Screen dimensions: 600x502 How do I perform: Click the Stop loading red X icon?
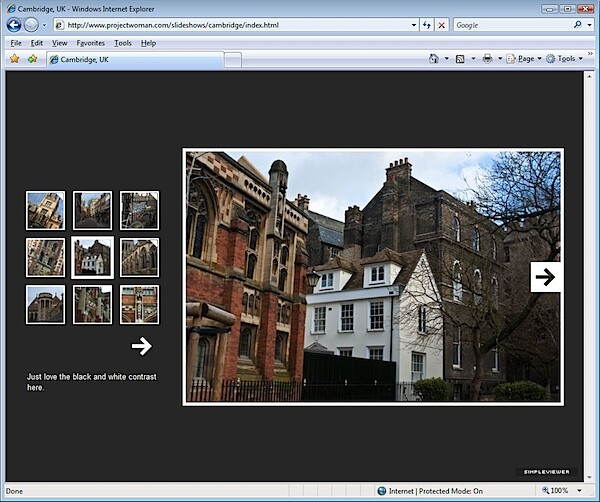point(442,25)
